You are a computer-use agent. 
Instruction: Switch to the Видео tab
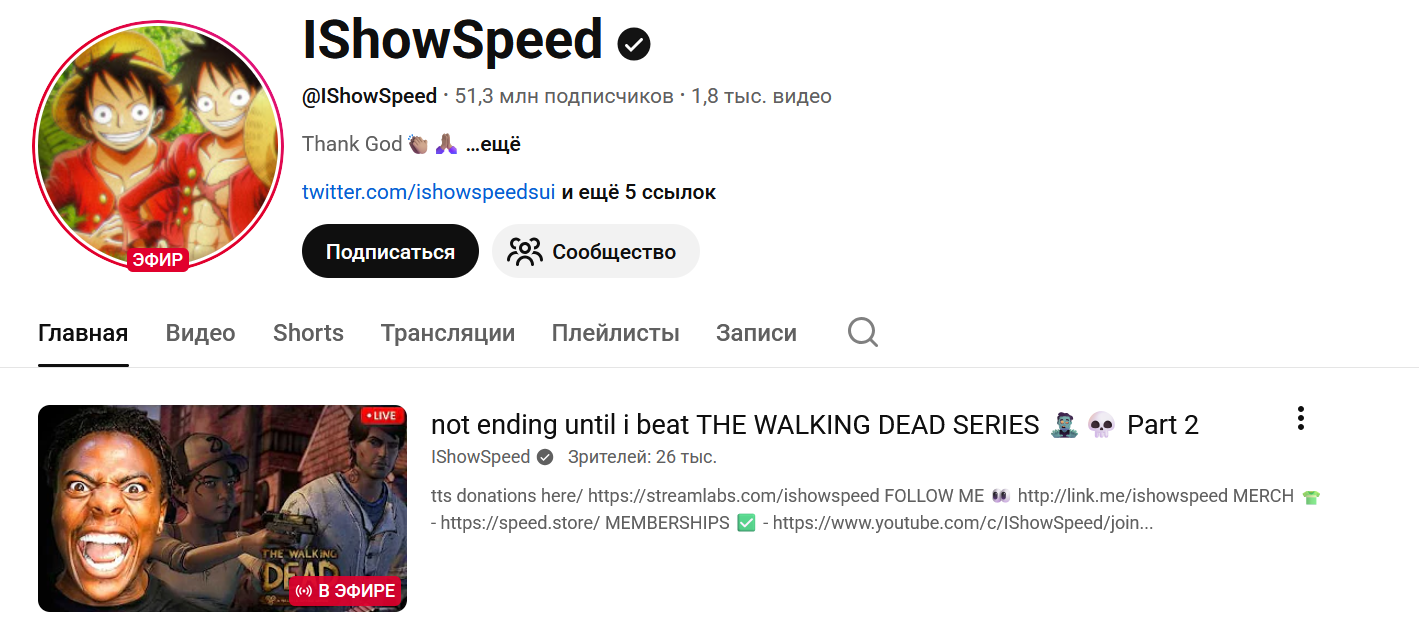pyautogui.click(x=201, y=333)
